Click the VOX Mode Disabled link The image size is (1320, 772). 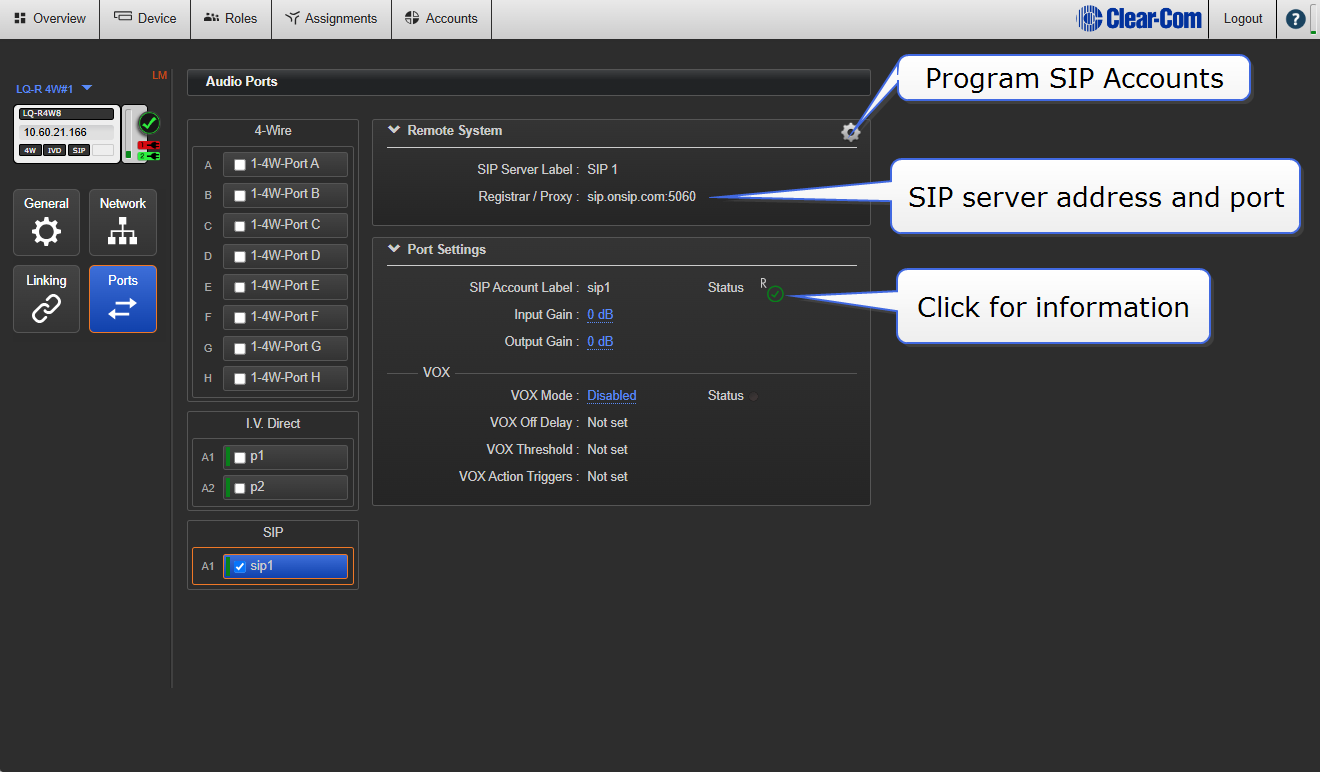pyautogui.click(x=611, y=396)
